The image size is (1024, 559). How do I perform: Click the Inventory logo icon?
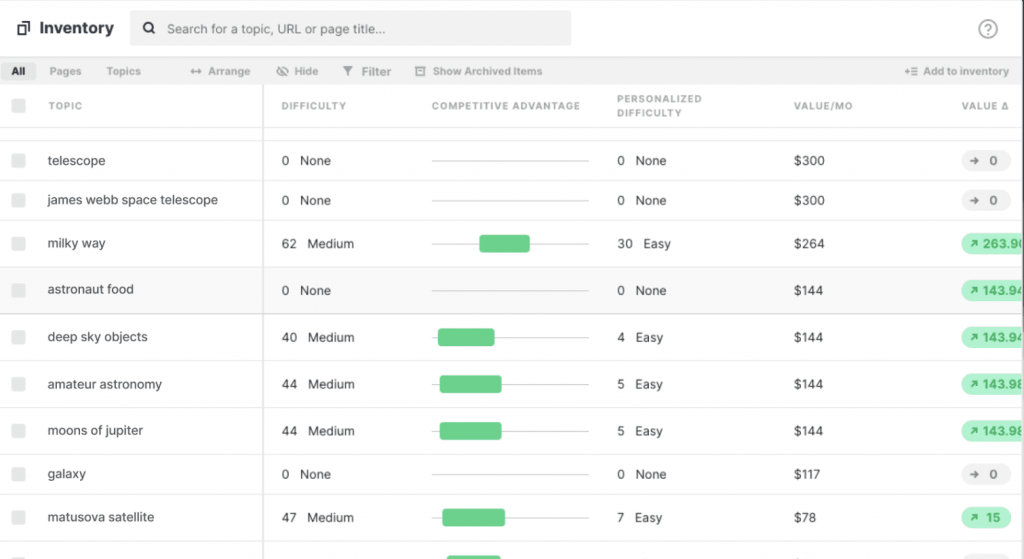tap(23, 28)
